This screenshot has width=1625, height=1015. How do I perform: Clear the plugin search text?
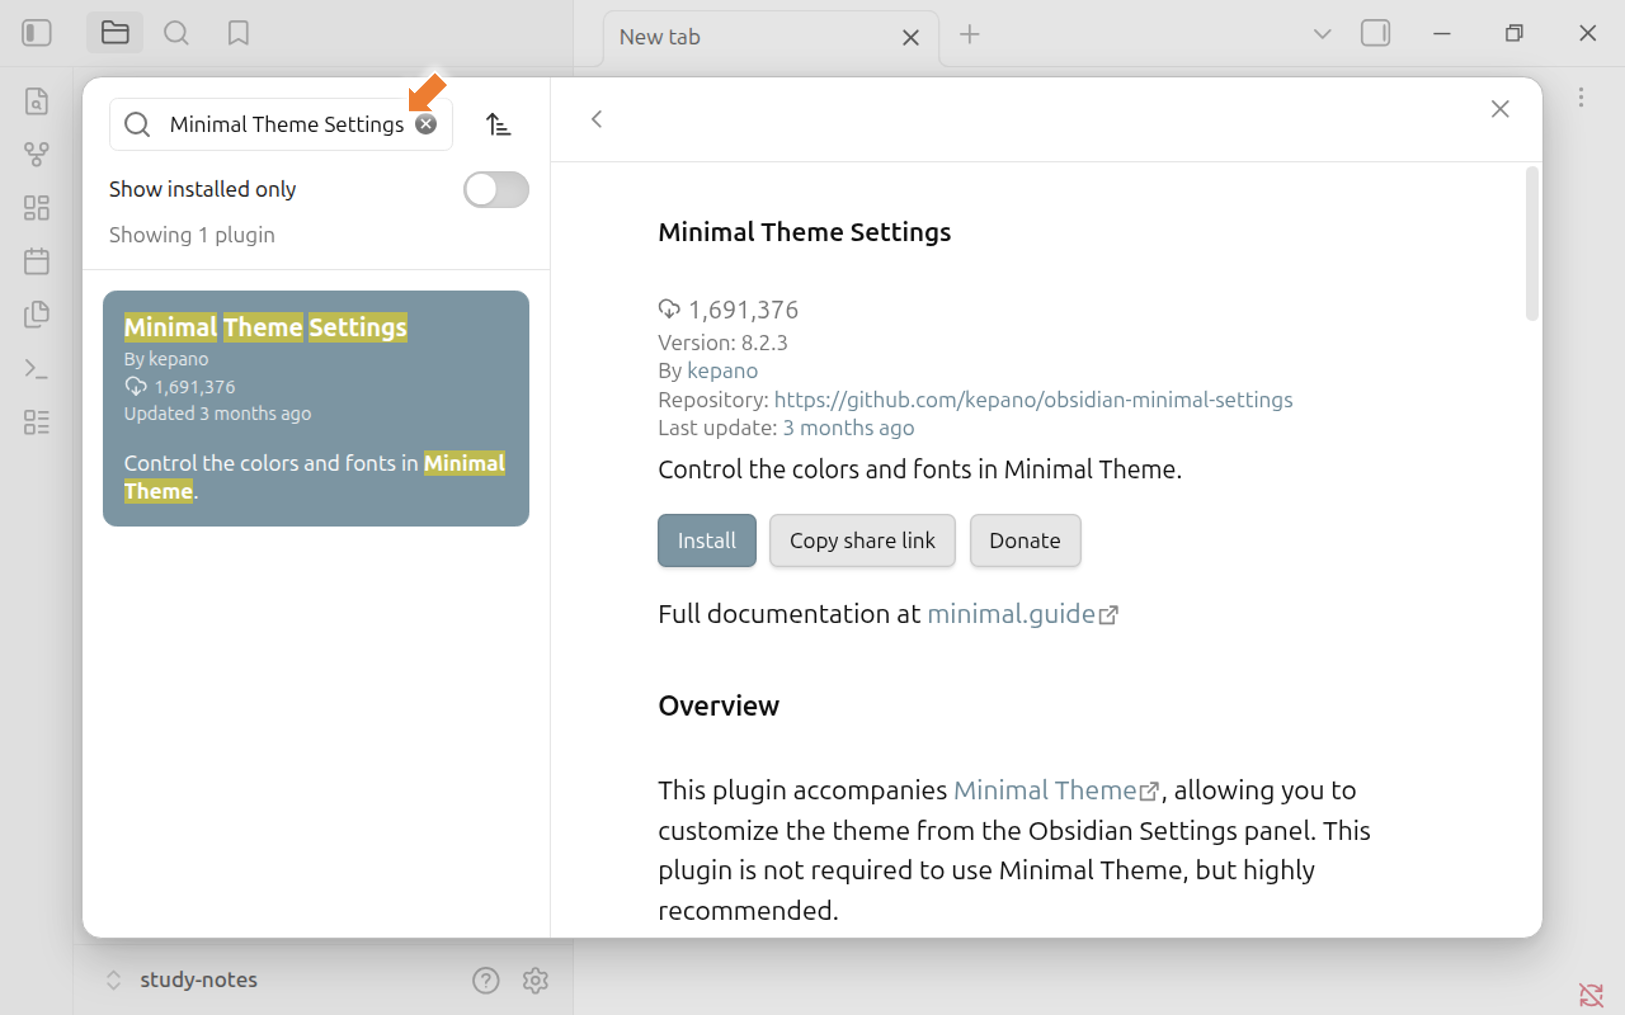(426, 124)
